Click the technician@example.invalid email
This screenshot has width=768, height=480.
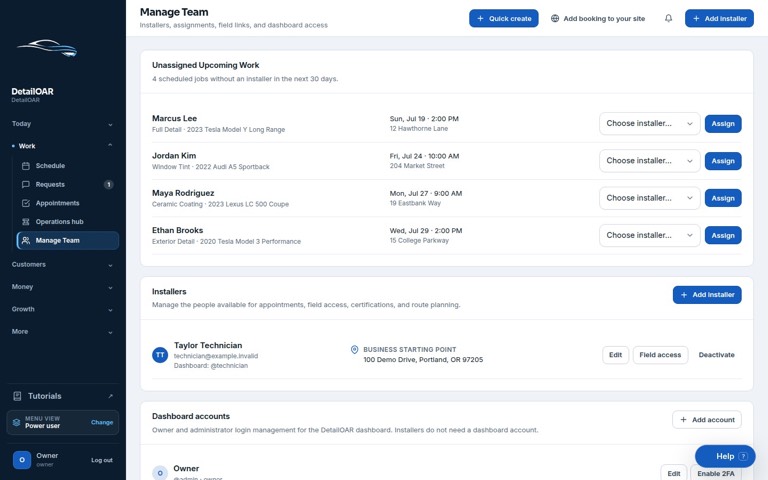[216, 356]
